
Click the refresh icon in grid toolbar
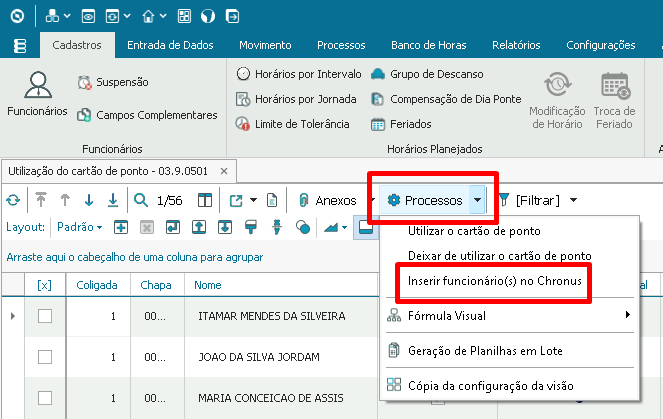13,200
